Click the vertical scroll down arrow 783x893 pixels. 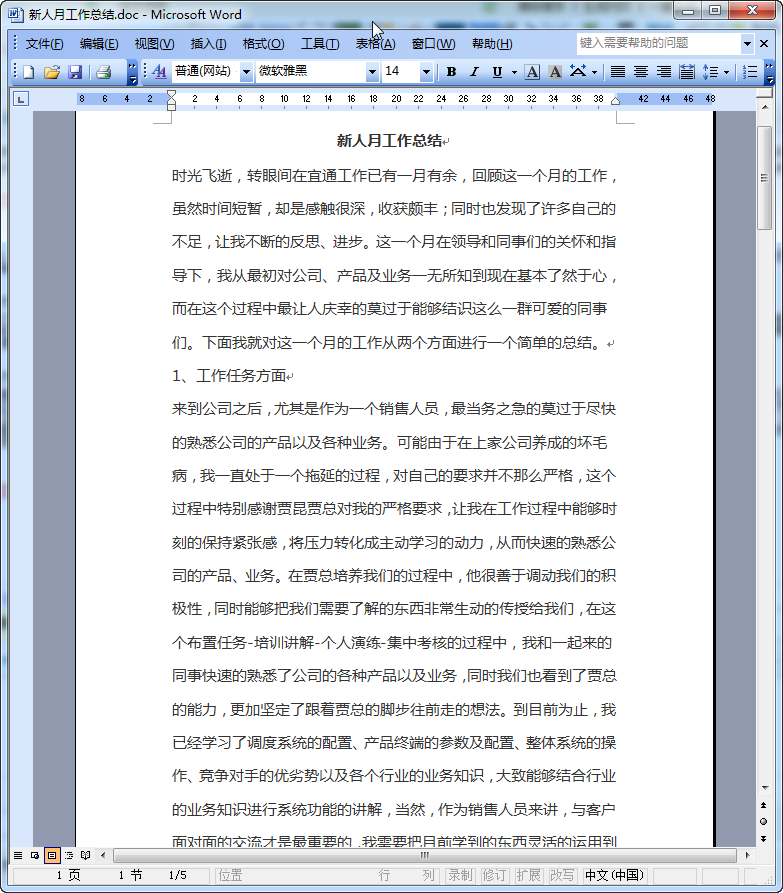765,788
